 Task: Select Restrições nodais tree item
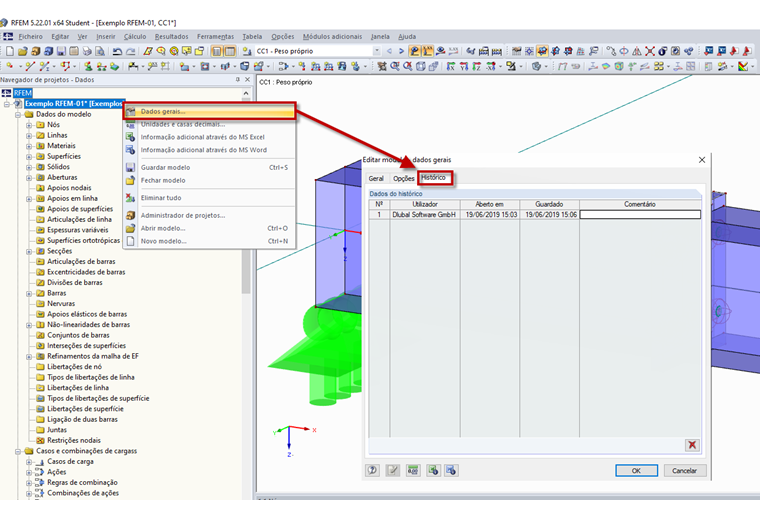(x=74, y=440)
